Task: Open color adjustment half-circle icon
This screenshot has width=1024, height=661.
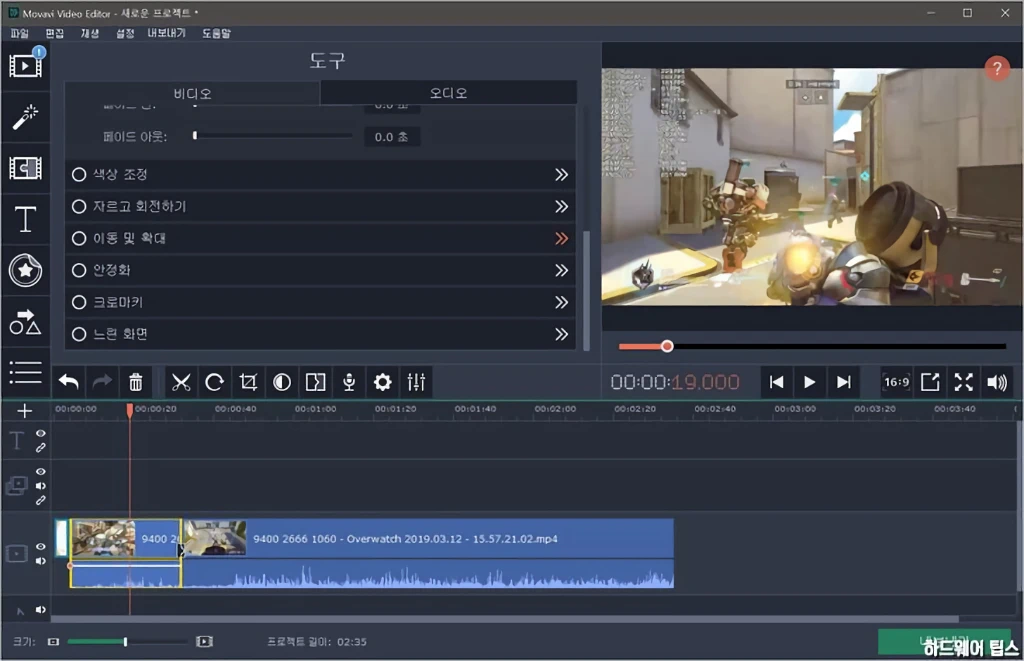Action: coord(281,382)
